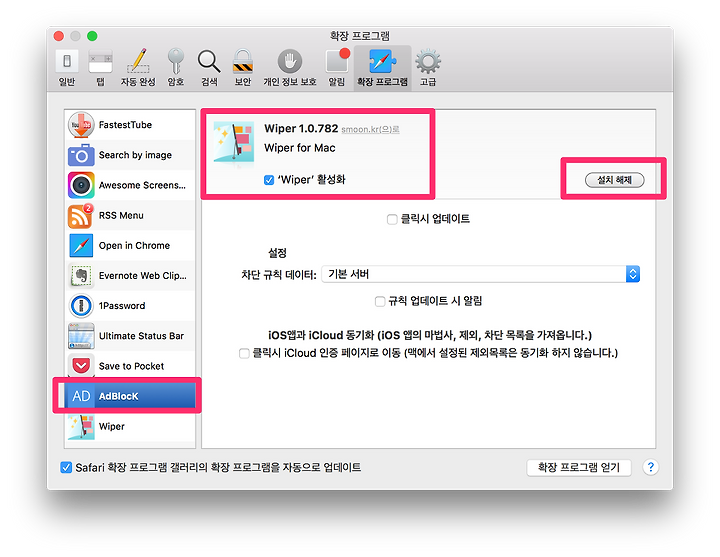Select the Save to Pocket icon

point(81,366)
